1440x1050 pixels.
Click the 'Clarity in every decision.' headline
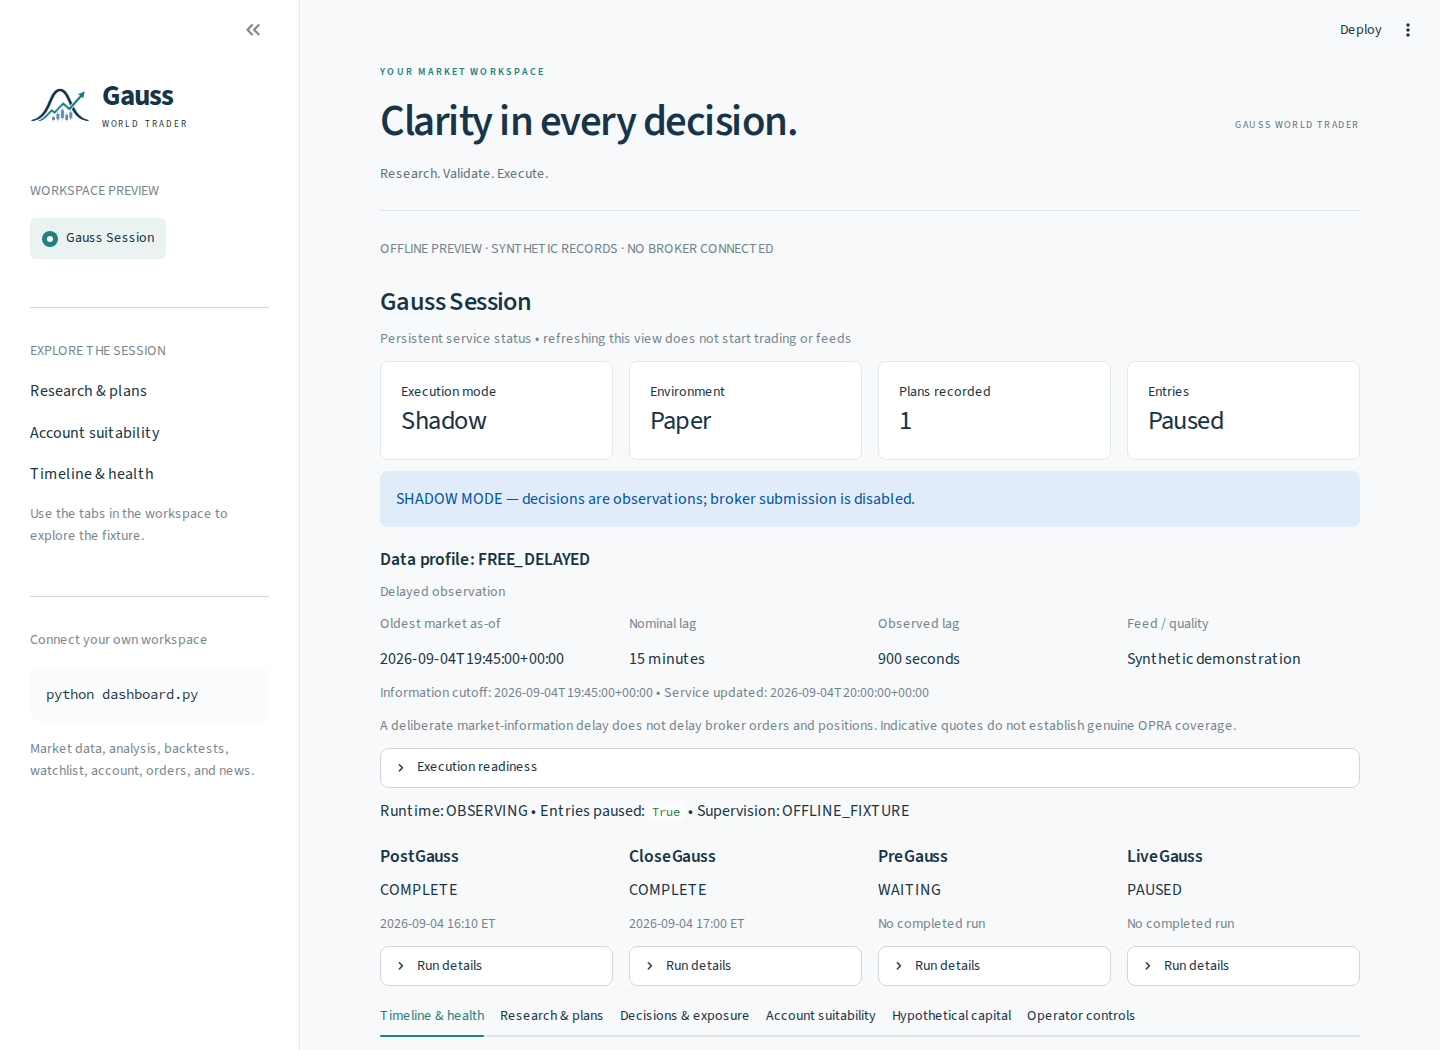point(589,121)
